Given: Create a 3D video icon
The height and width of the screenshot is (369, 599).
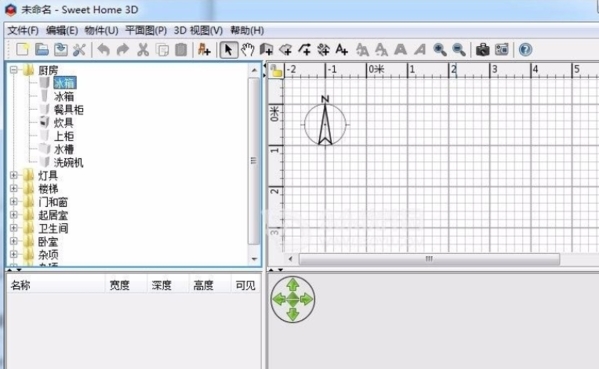Looking at the screenshot, I should pyautogui.click(x=502, y=50).
